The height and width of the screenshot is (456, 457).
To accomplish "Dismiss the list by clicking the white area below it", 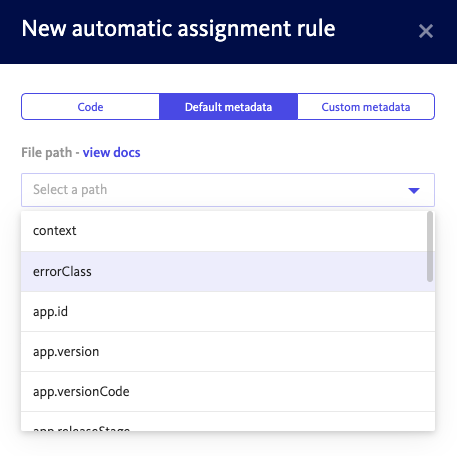I will pos(228,444).
